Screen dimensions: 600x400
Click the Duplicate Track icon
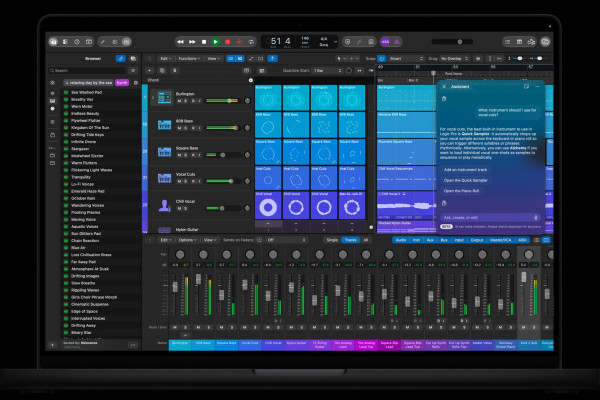pyautogui.click(x=162, y=70)
